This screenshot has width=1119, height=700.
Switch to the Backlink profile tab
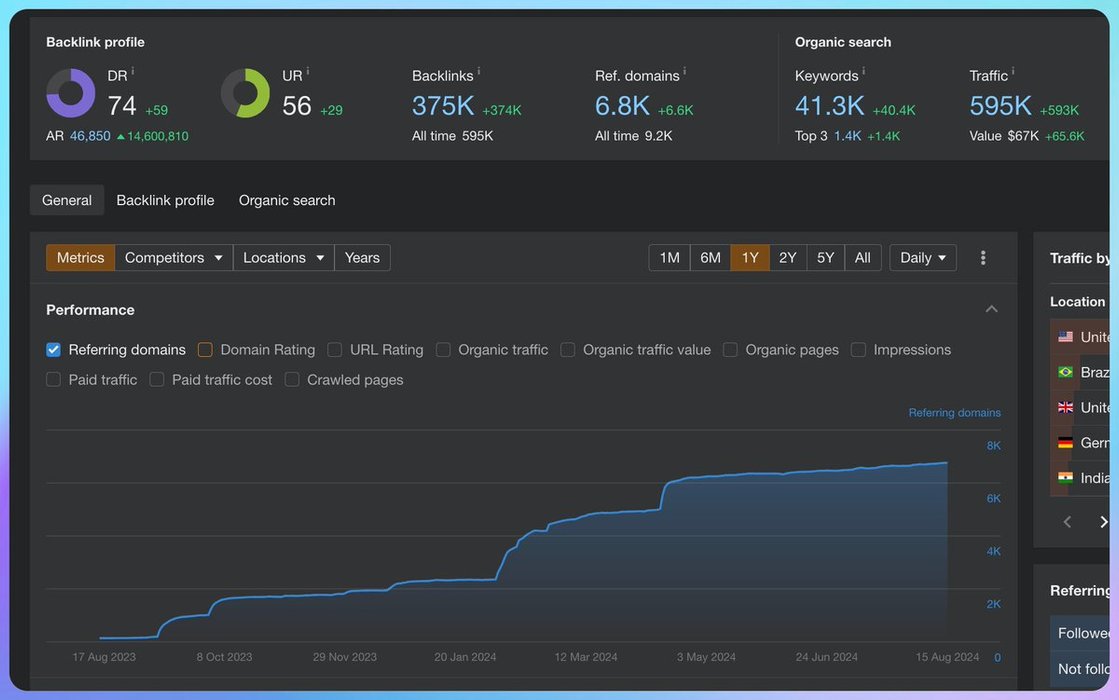coord(165,200)
